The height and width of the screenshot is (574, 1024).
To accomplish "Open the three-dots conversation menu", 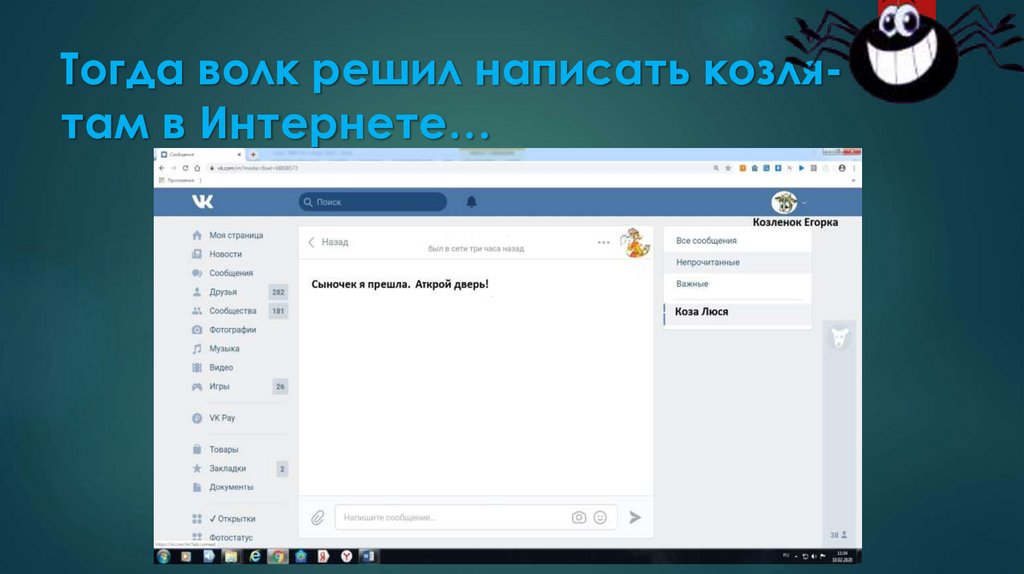I will [603, 242].
